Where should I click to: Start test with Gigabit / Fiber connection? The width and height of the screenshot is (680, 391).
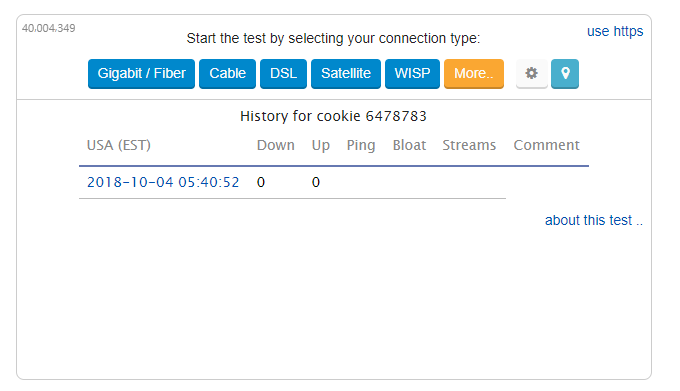141,74
